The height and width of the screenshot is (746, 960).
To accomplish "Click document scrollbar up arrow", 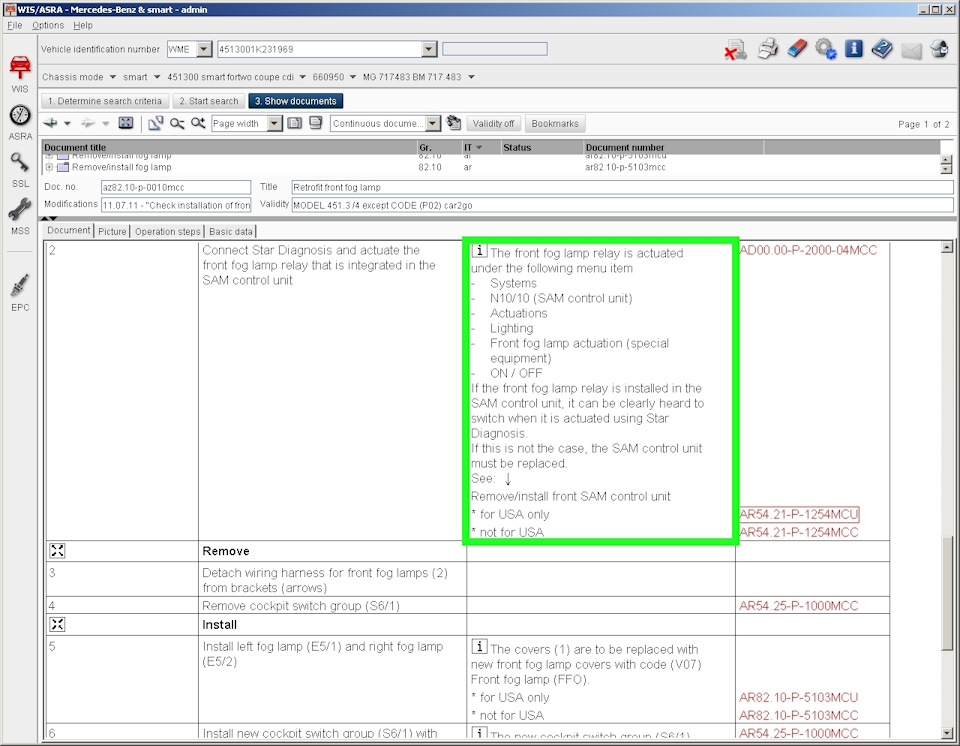I will point(947,247).
